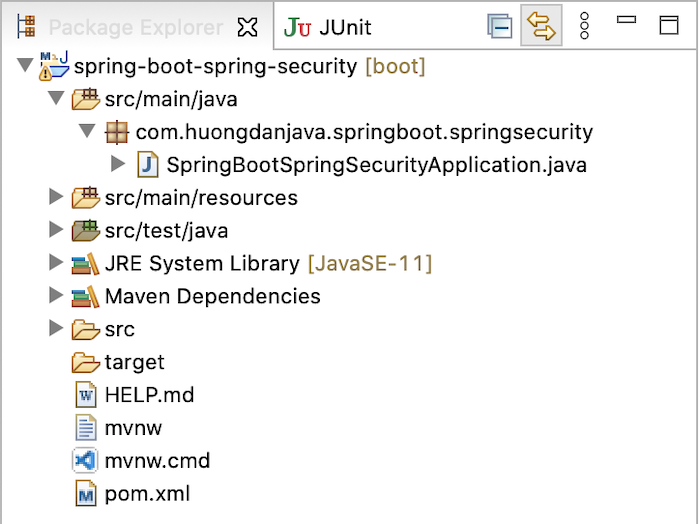Click the JRE System Library icon

pos(85,263)
